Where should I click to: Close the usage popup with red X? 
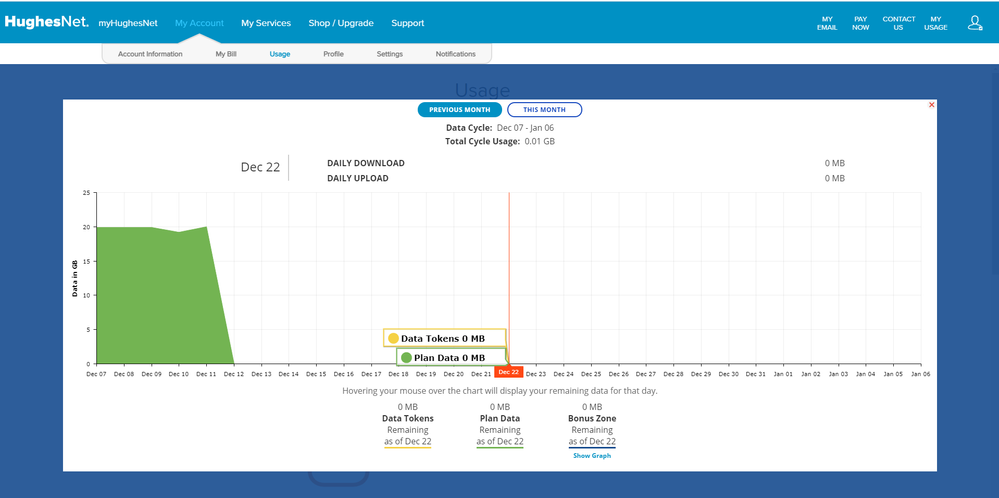click(x=932, y=104)
